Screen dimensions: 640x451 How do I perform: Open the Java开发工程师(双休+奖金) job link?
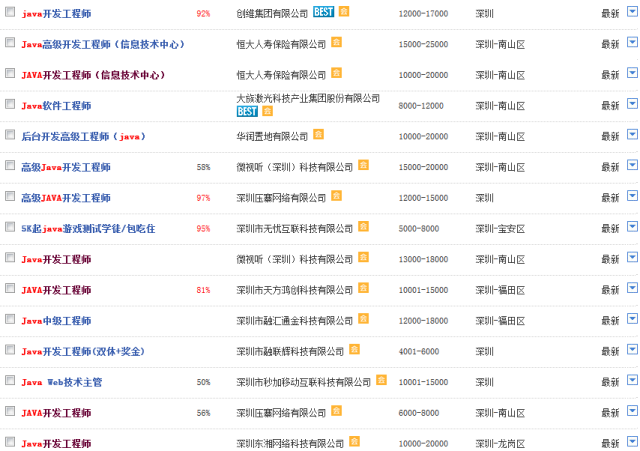(83, 352)
